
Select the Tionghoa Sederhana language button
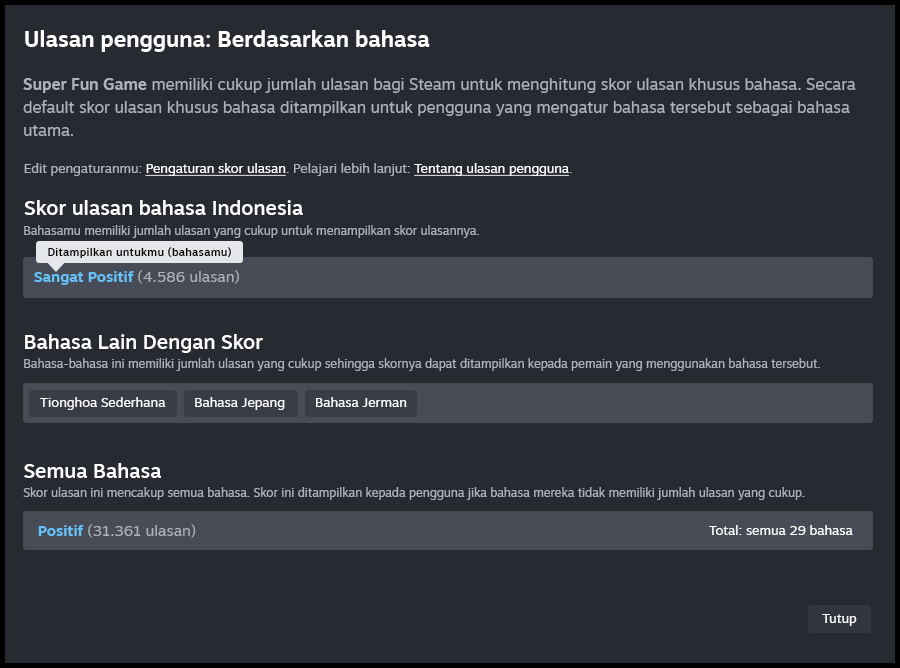coord(102,403)
